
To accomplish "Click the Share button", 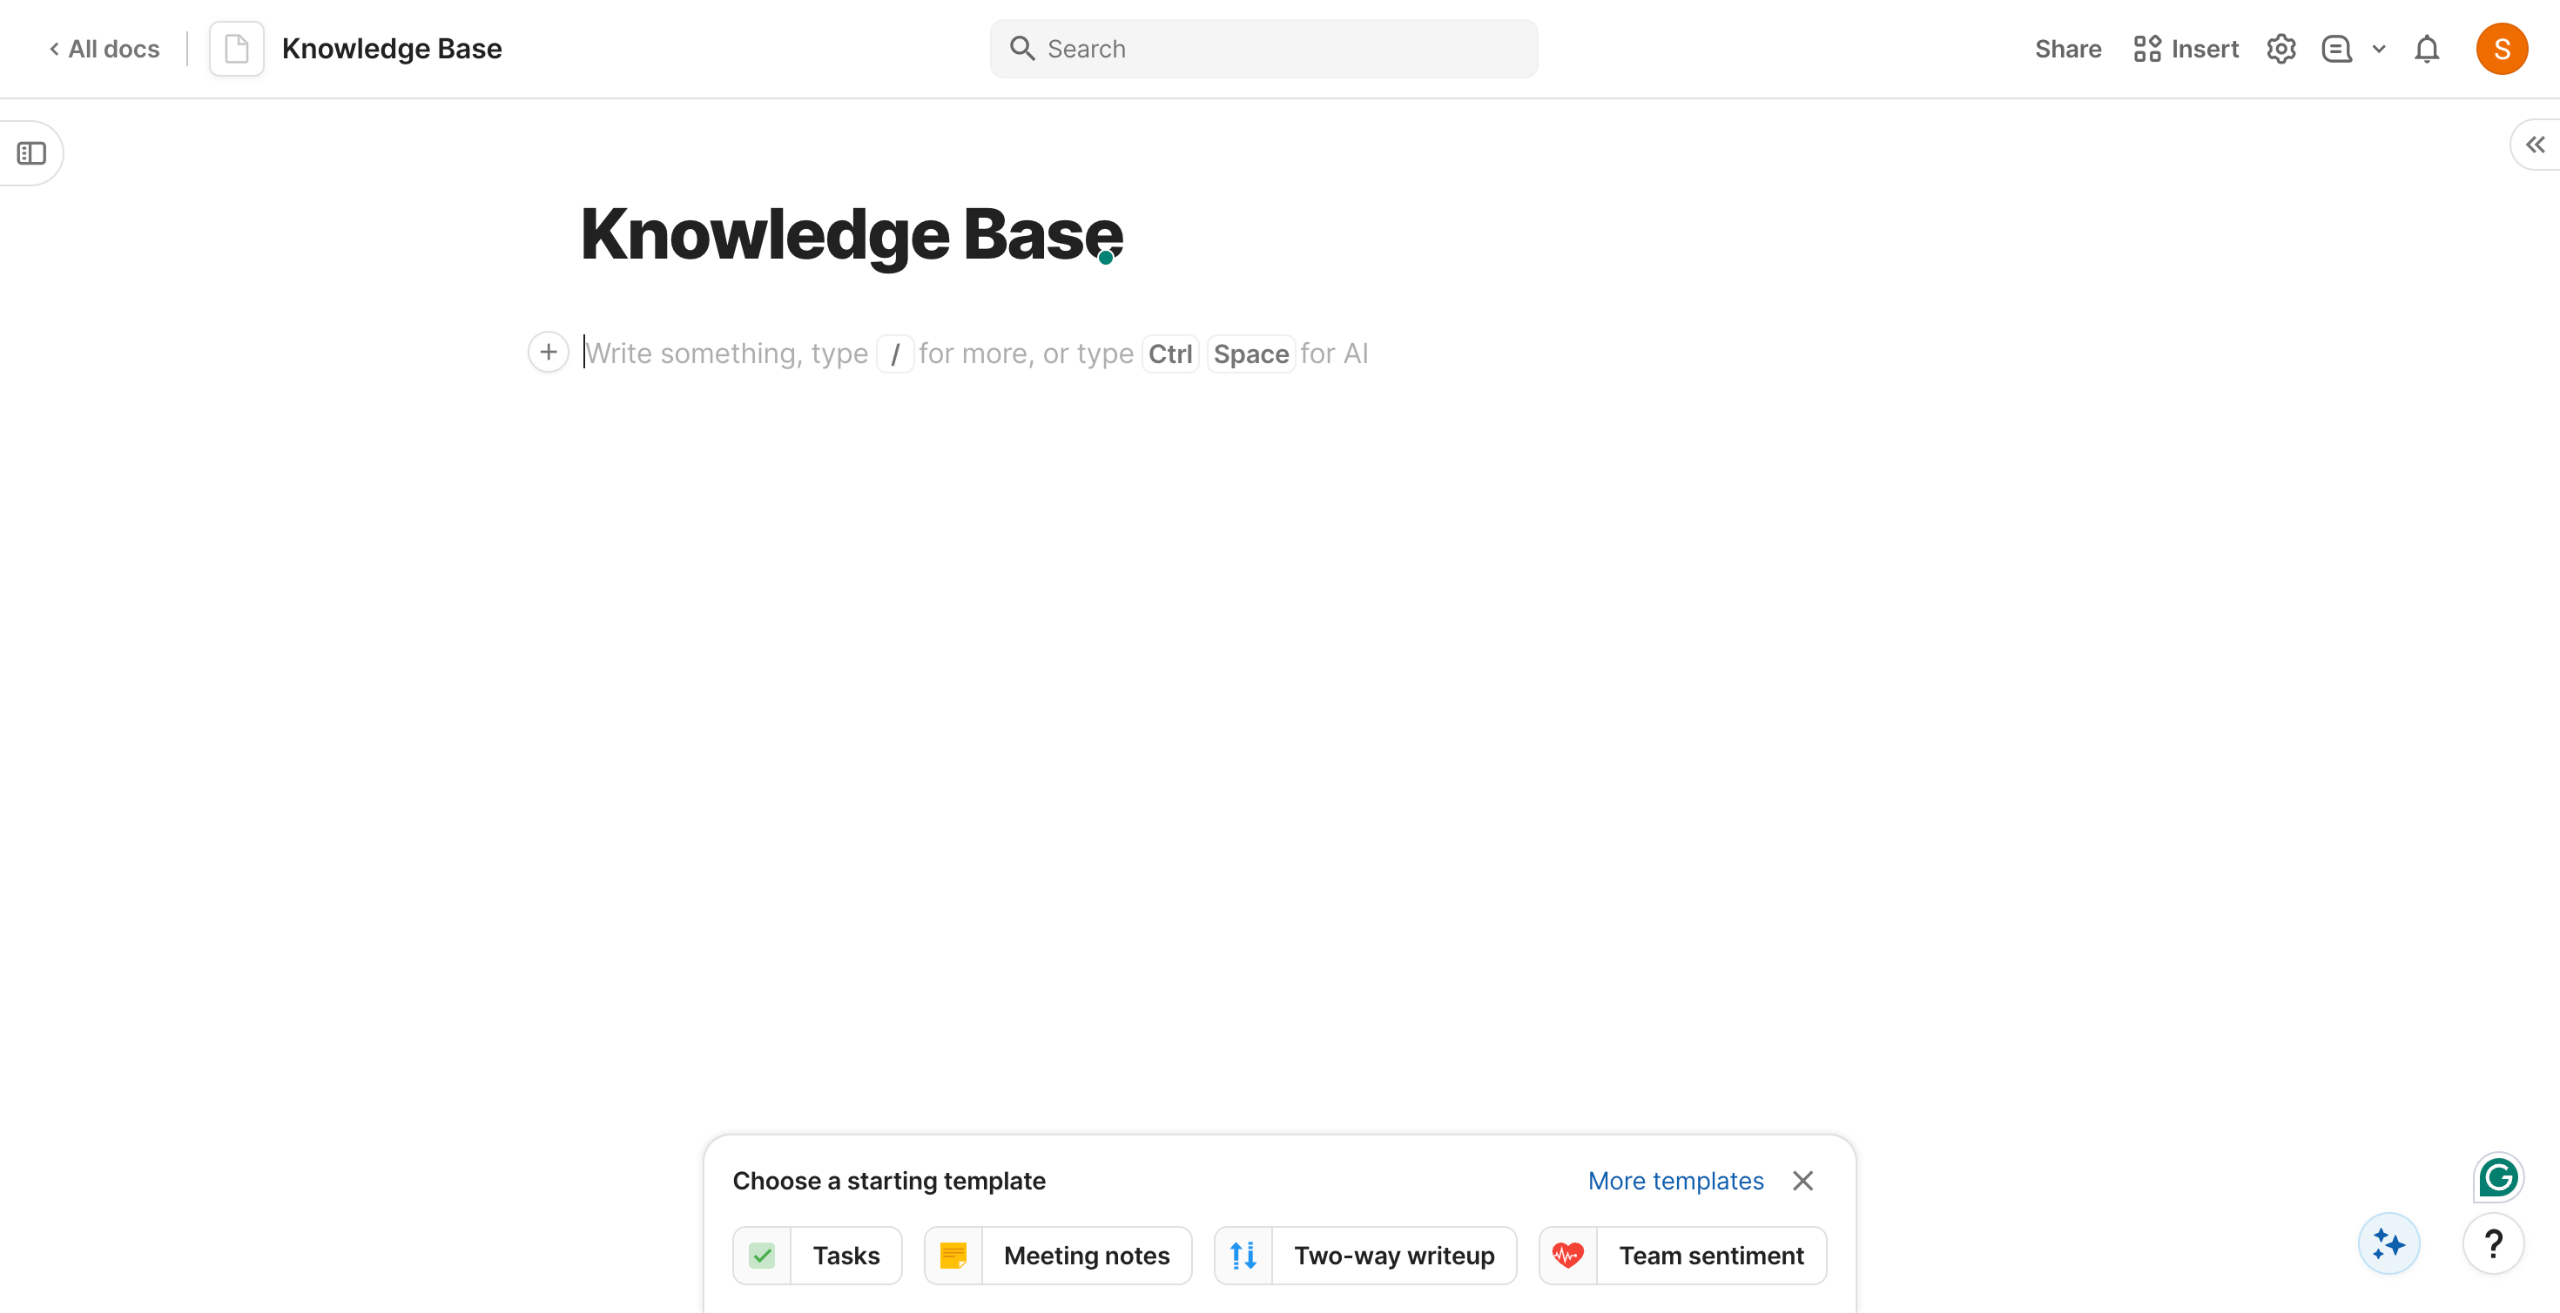I will click(2067, 49).
